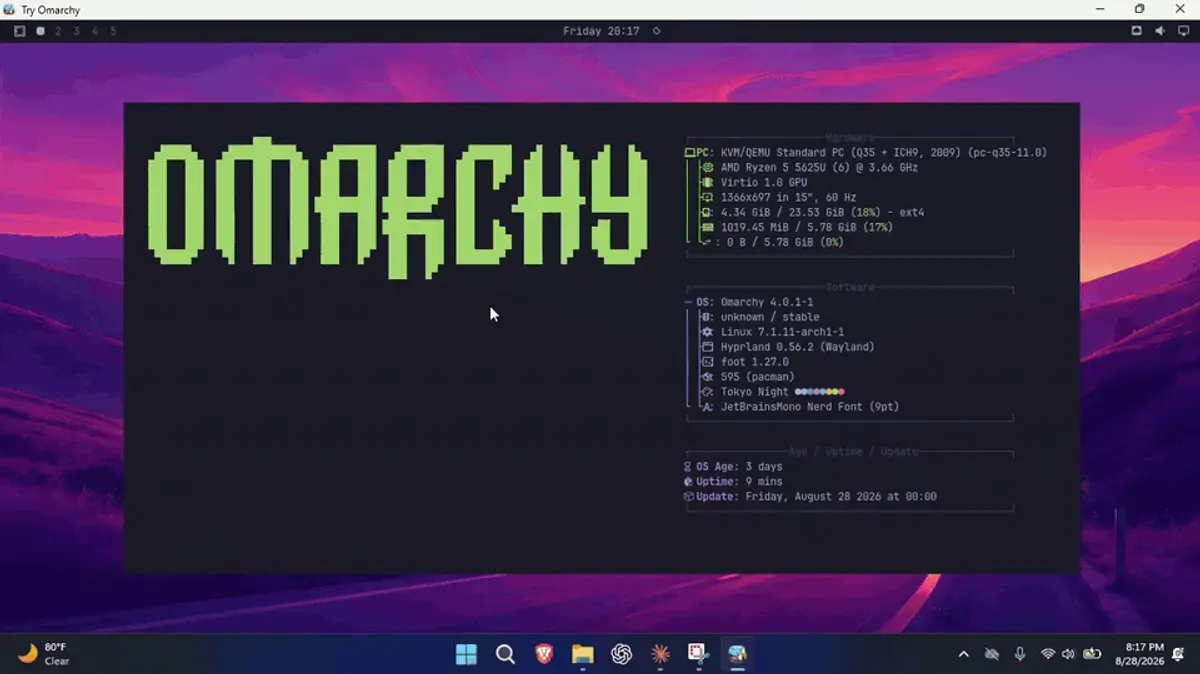The width and height of the screenshot is (1200, 674).
Task: Click the 'OS: Omarchy 4.0.1-1' line
Action: click(749, 302)
